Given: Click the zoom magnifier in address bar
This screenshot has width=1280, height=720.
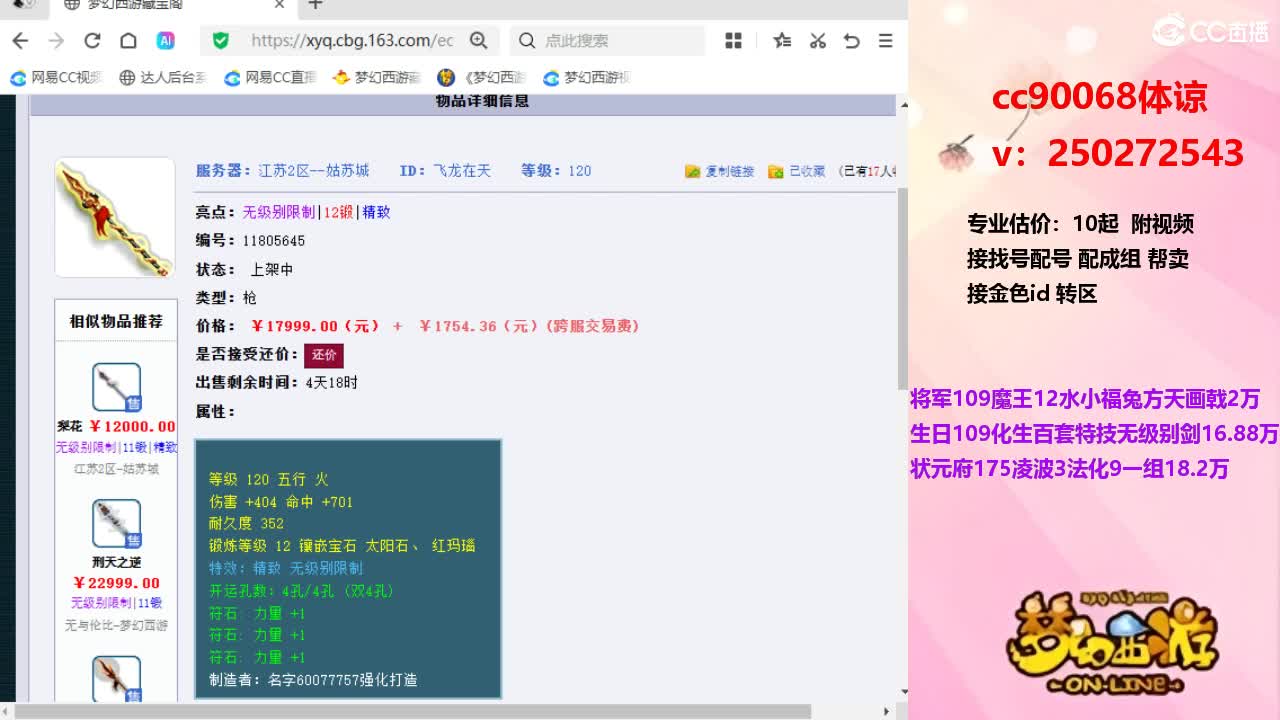Looking at the screenshot, I should tap(479, 41).
